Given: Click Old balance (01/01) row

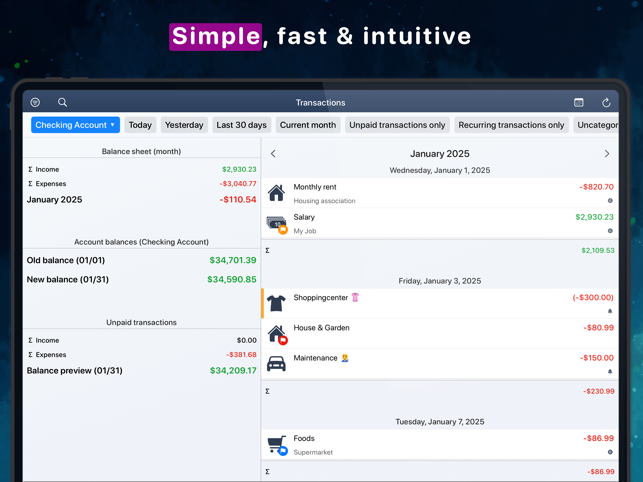Looking at the screenshot, I should click(141, 260).
